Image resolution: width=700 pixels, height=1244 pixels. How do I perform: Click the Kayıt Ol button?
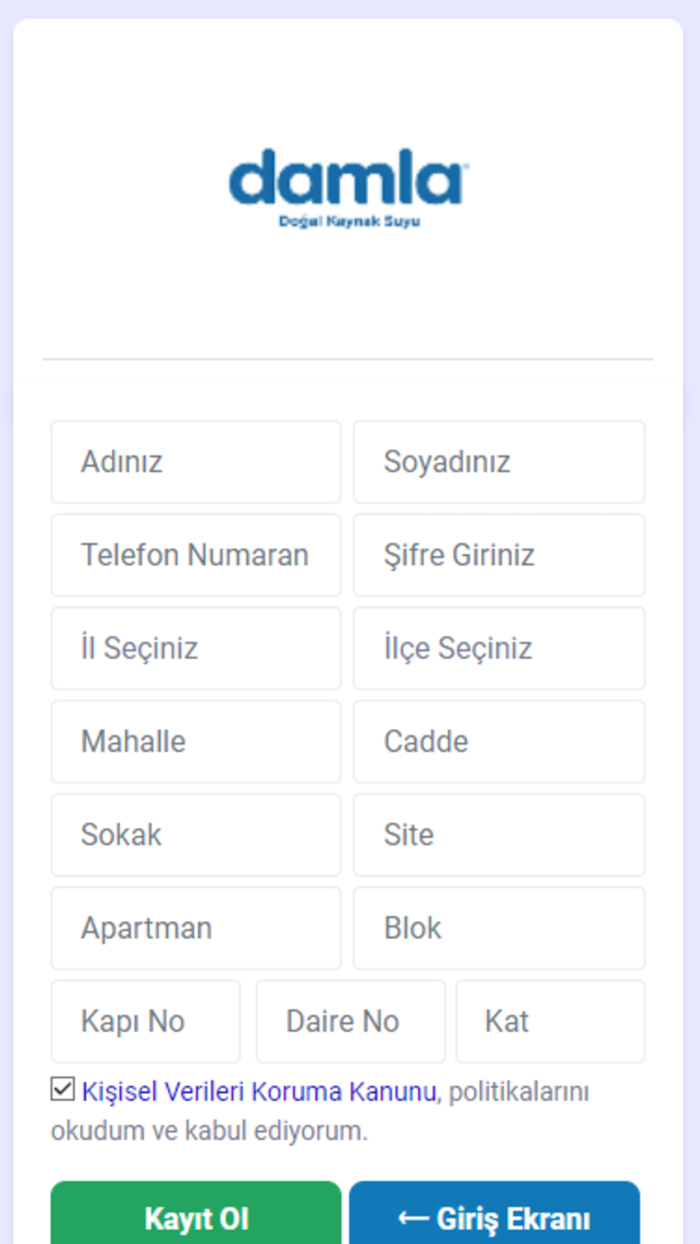pos(195,1218)
